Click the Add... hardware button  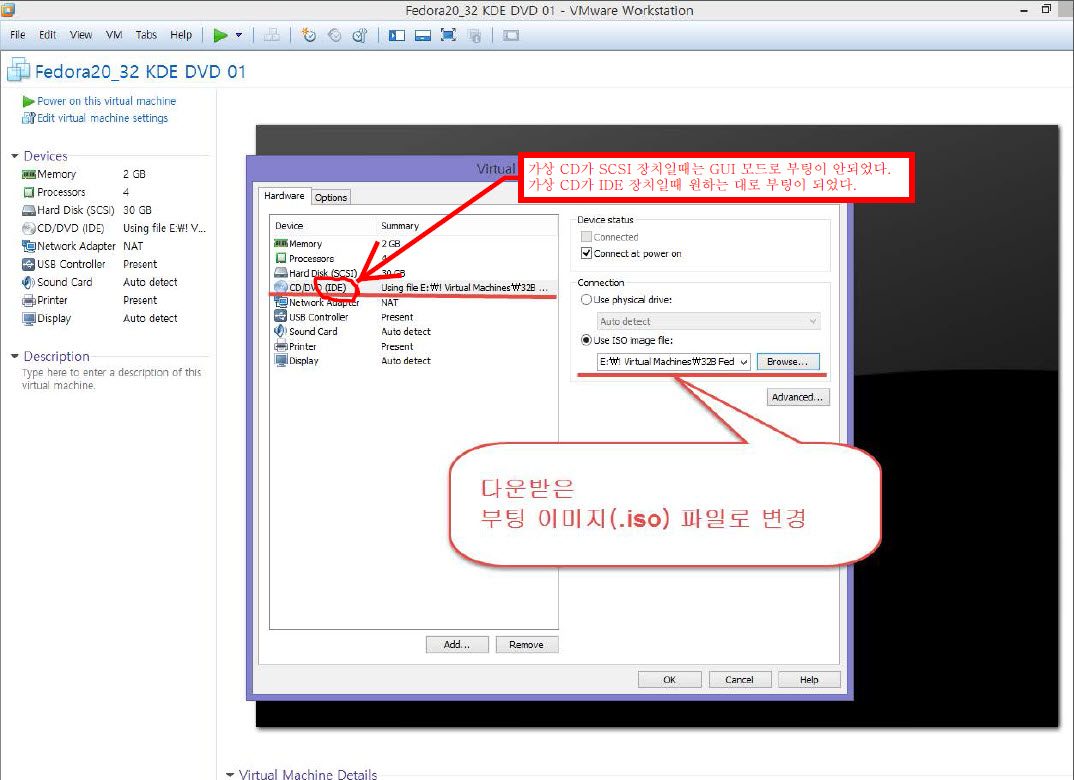click(457, 644)
